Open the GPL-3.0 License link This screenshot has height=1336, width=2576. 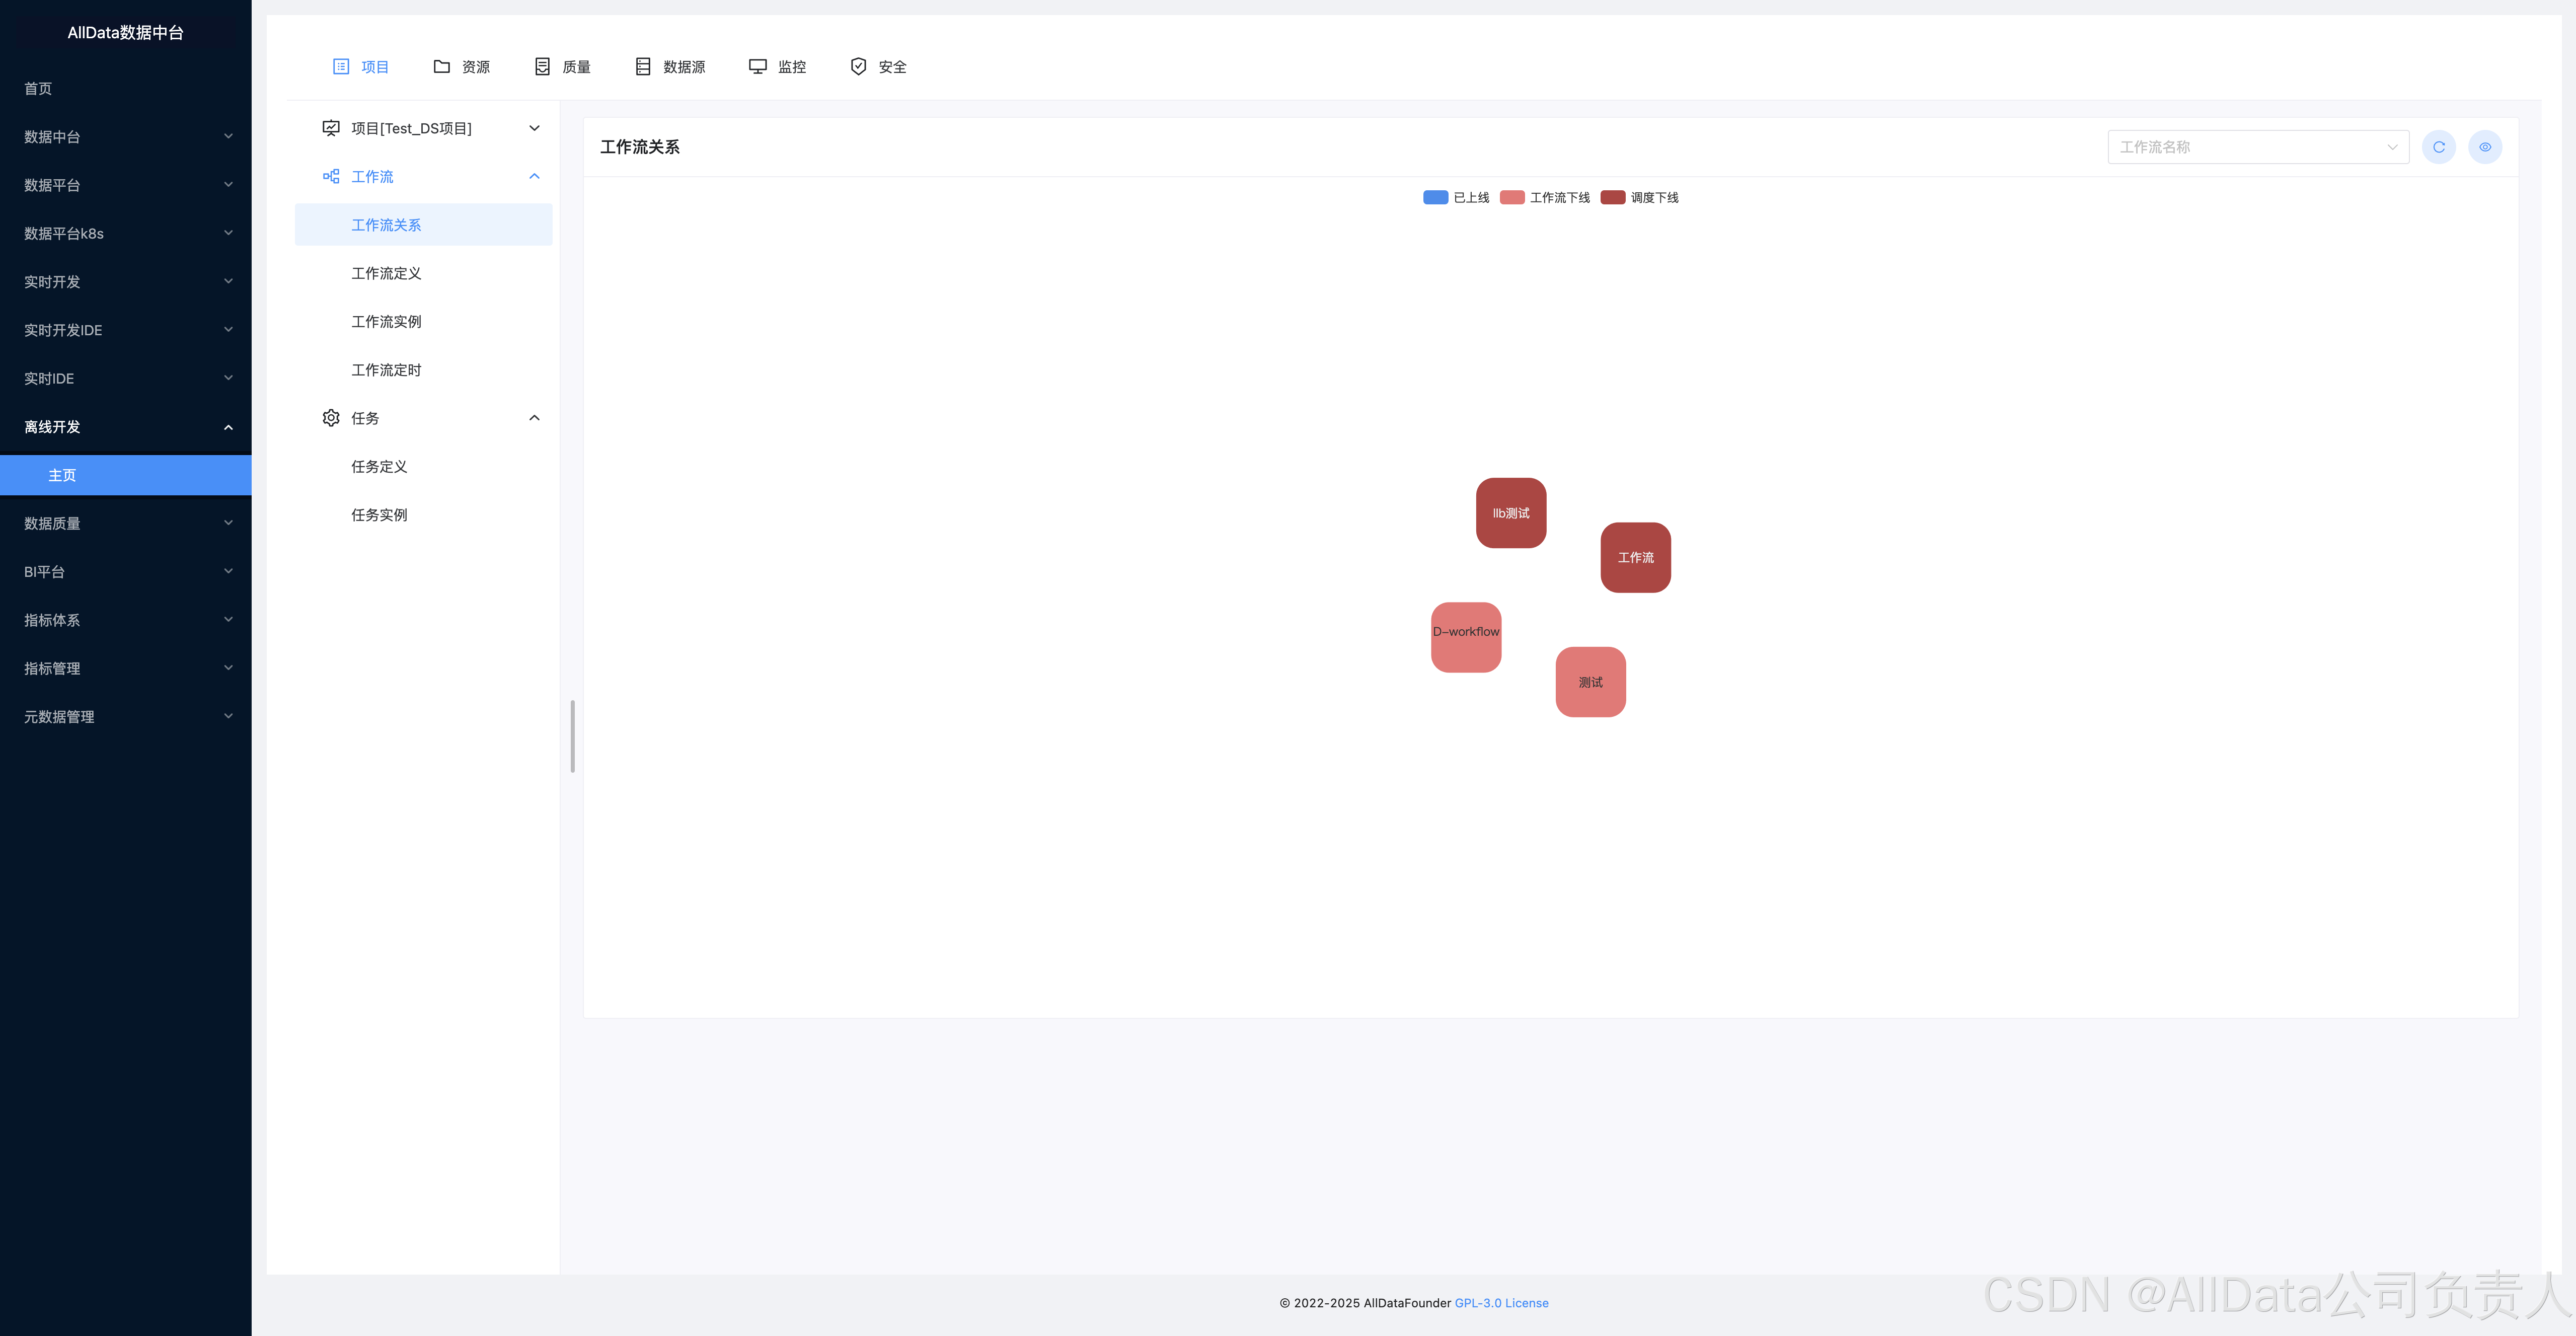pos(1501,1303)
